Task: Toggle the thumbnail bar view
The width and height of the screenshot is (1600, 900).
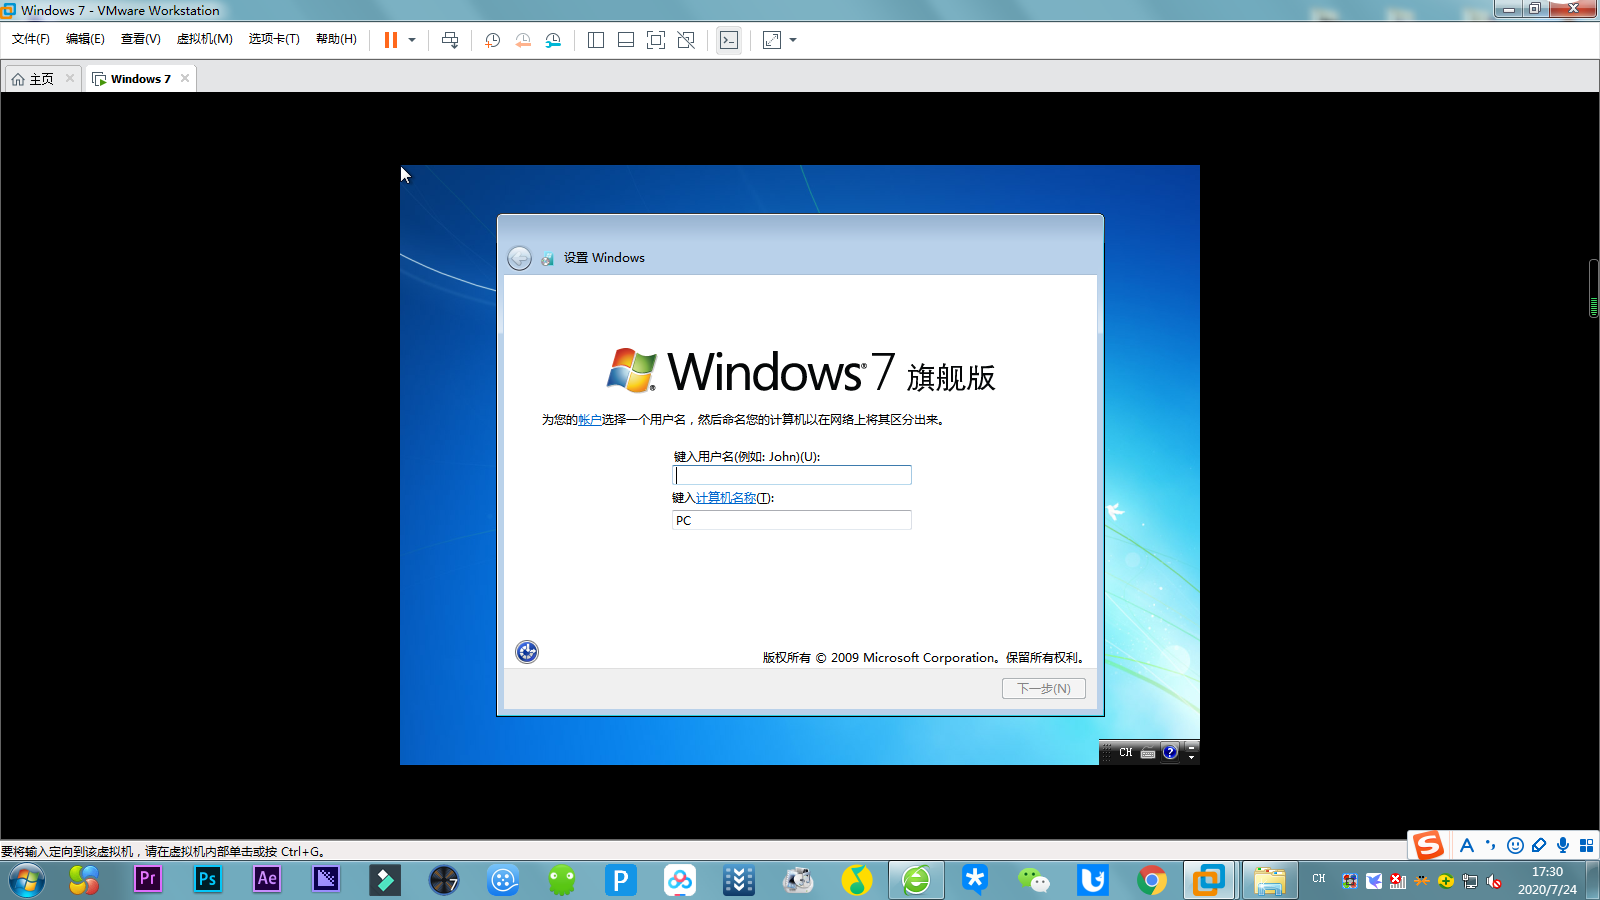Action: coord(626,40)
